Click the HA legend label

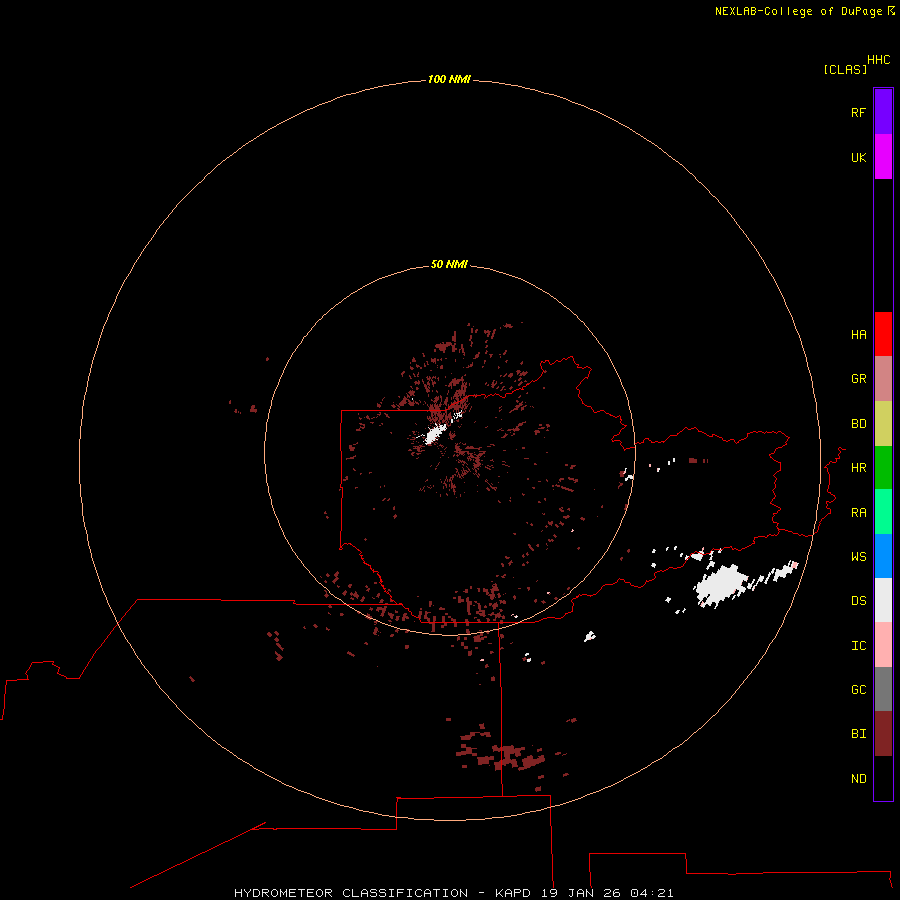[858, 335]
